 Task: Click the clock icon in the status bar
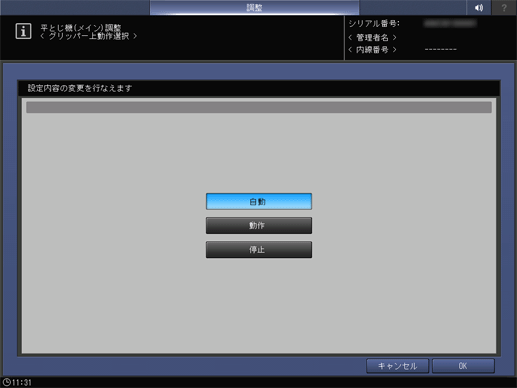6,382
